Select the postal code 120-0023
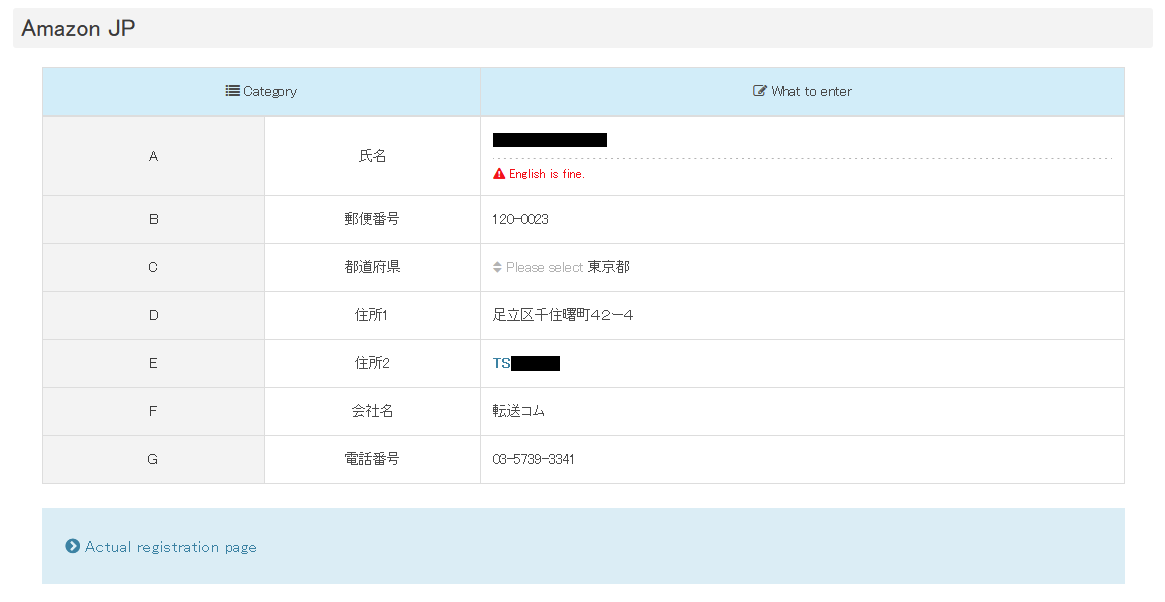This screenshot has width=1165, height=602. [x=520, y=219]
